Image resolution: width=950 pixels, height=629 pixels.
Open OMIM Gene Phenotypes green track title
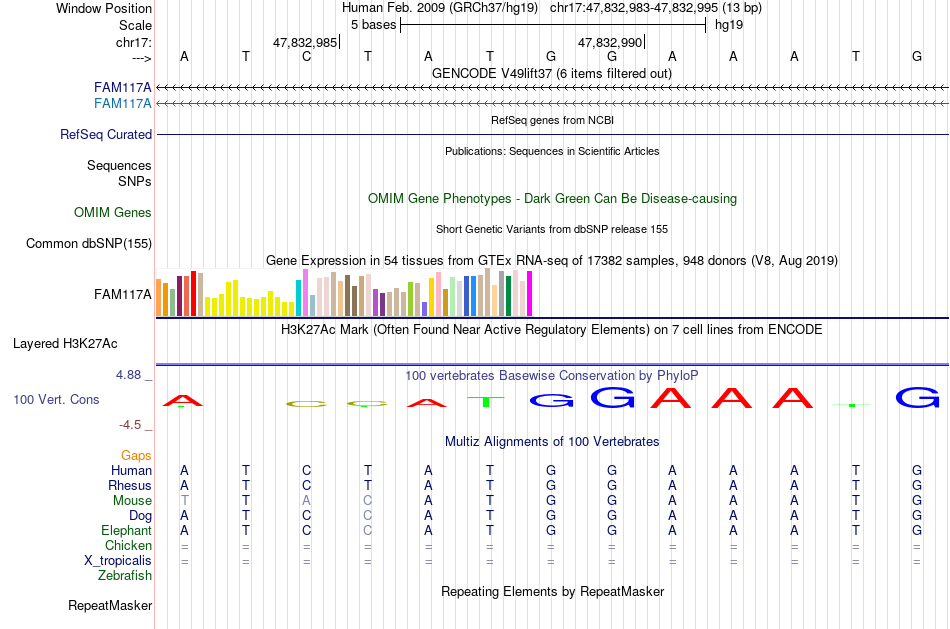tap(552, 199)
